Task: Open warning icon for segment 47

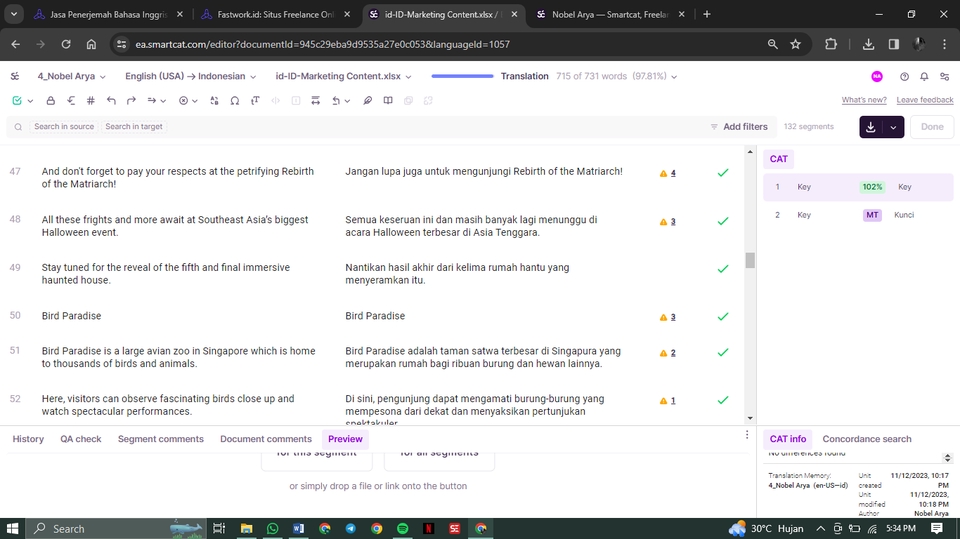Action: coord(663,173)
